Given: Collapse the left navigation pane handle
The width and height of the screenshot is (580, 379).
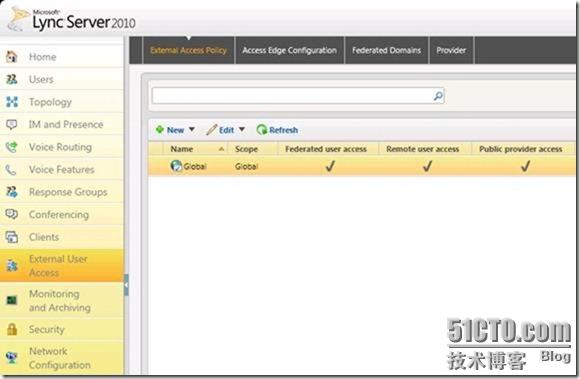Looking at the screenshot, I should point(126,285).
